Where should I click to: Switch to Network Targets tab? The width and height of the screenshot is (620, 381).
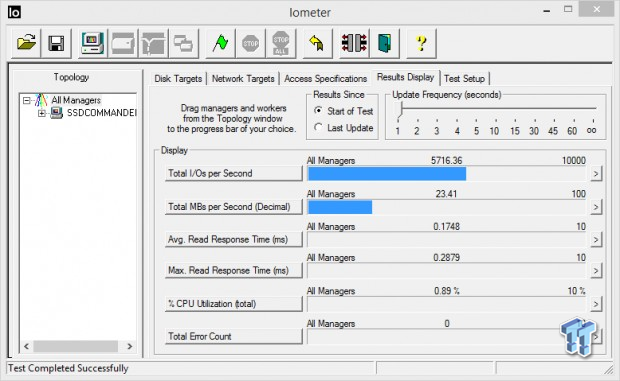point(243,79)
